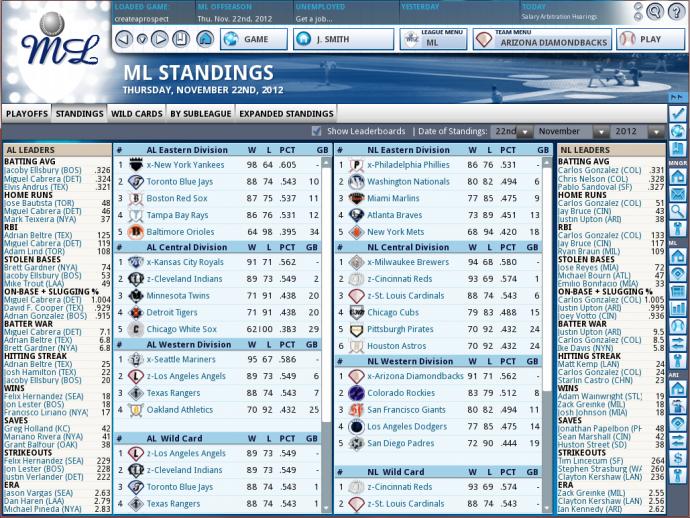Click the ML section wrench icon
The width and height of the screenshot is (690, 518).
678,360
